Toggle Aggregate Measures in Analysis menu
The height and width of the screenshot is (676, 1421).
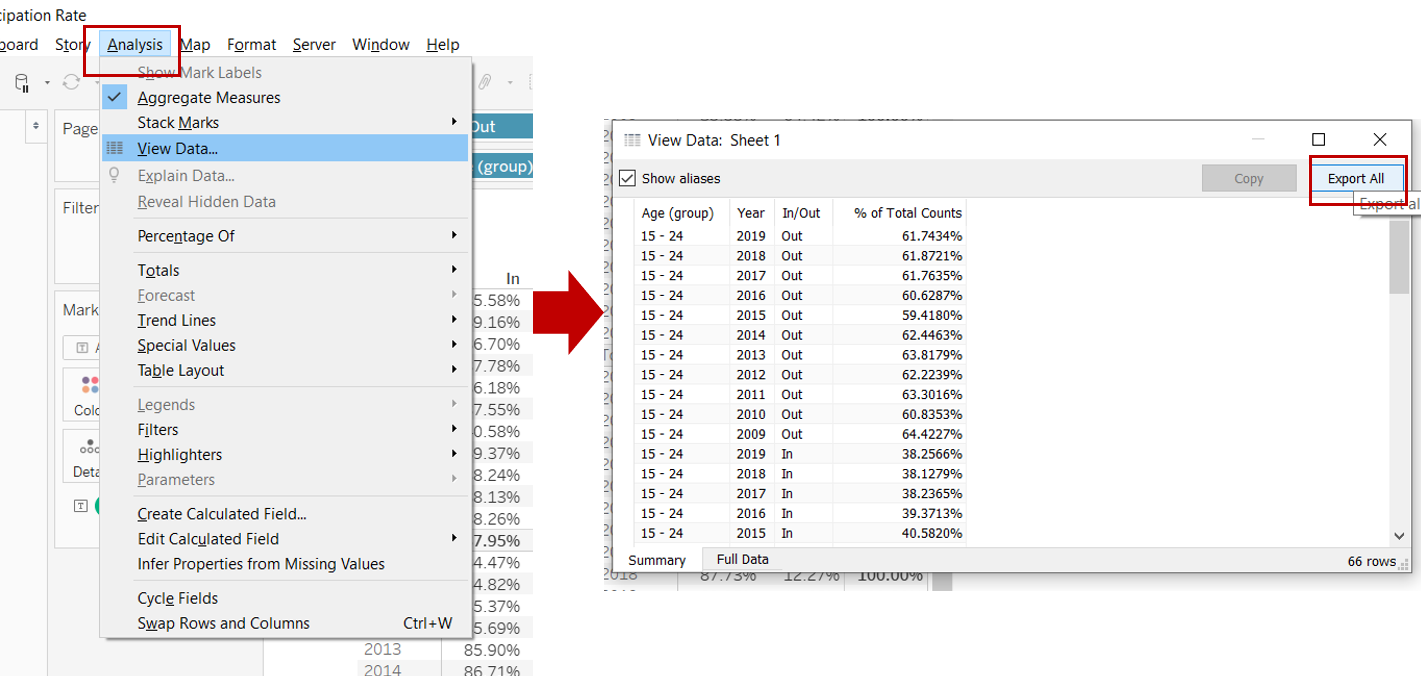coord(208,98)
